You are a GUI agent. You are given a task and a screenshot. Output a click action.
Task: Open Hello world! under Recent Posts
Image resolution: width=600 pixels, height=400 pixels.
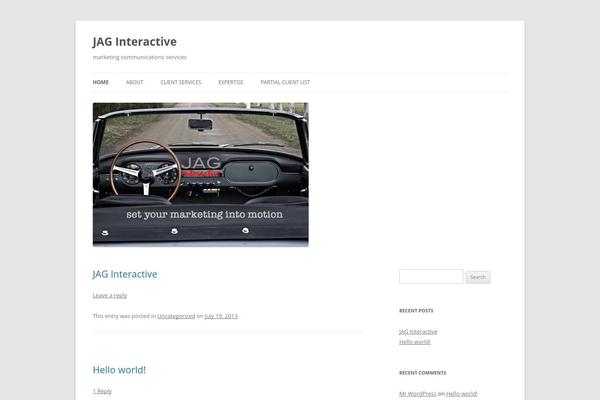414,342
